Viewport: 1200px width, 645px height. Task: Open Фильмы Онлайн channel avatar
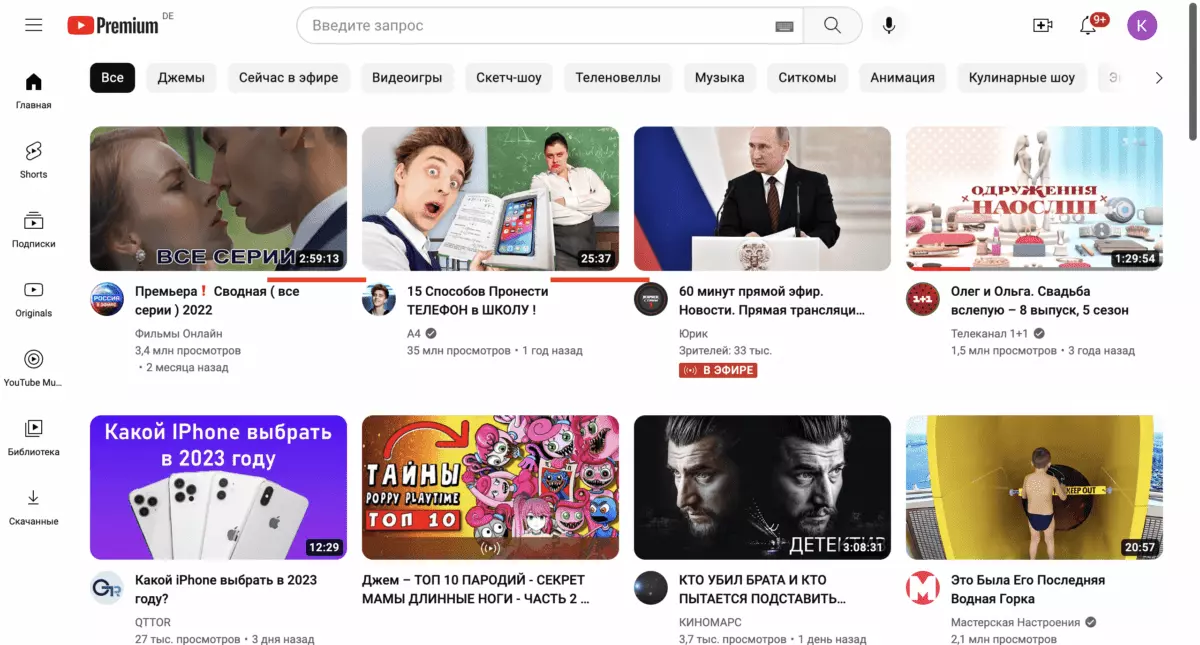pos(107,300)
